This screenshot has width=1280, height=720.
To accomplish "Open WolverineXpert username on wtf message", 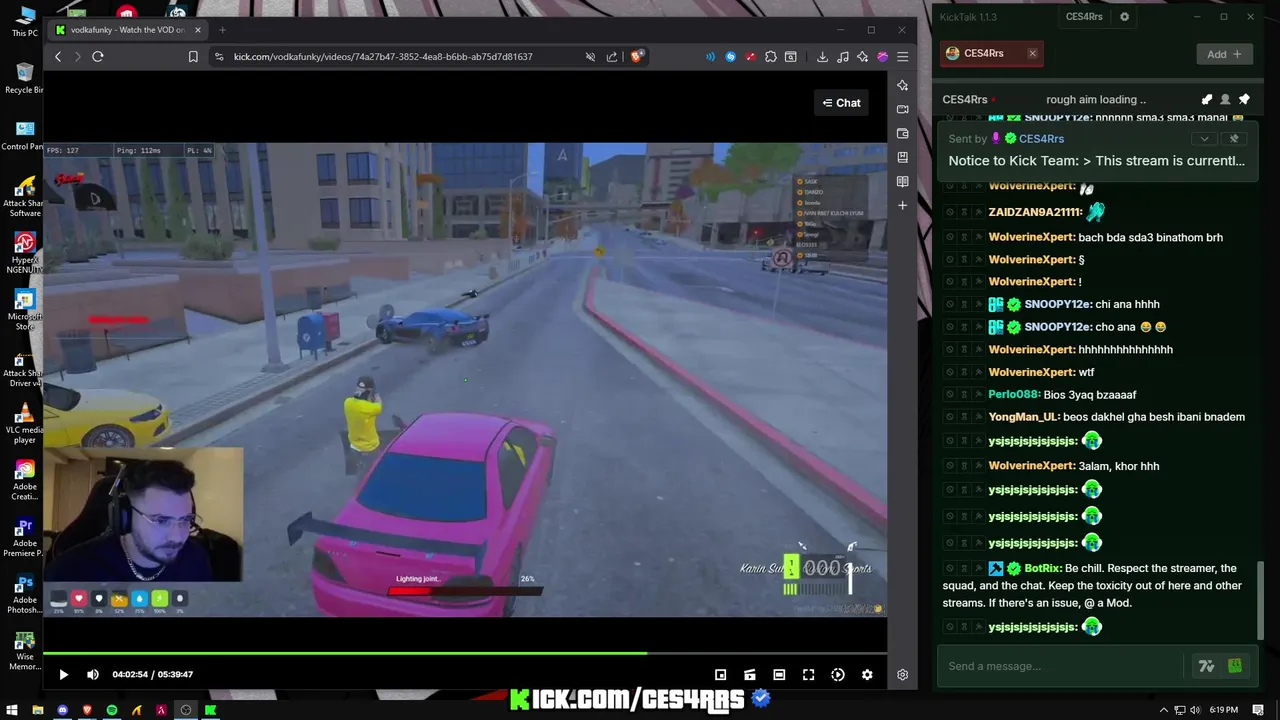I will (x=1031, y=372).
